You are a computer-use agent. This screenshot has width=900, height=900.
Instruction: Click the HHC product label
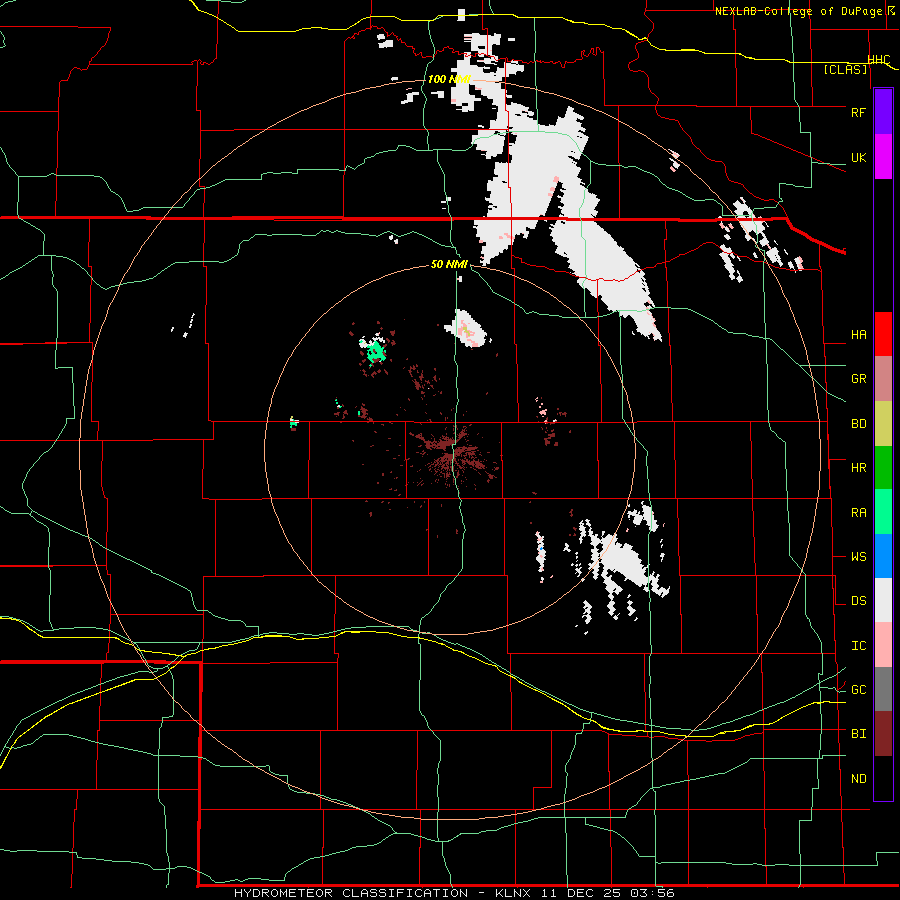pyautogui.click(x=879, y=60)
